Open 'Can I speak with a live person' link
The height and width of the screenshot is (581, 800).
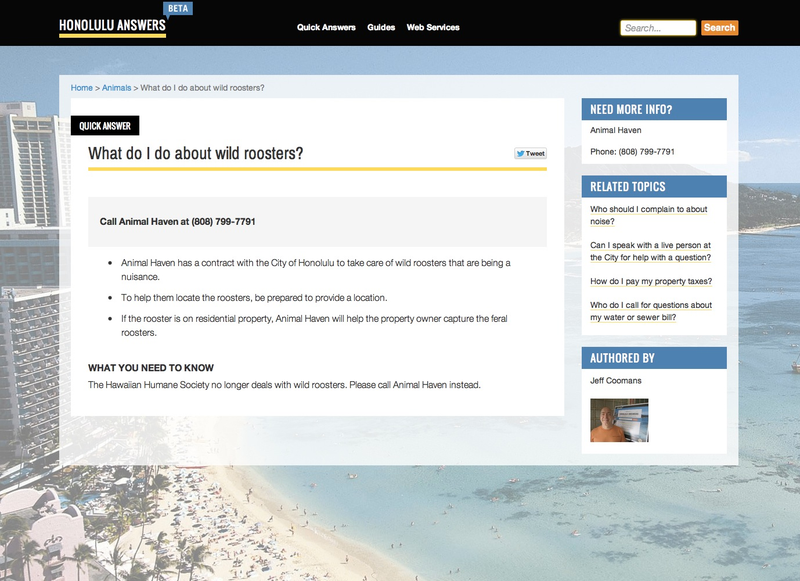pos(651,251)
